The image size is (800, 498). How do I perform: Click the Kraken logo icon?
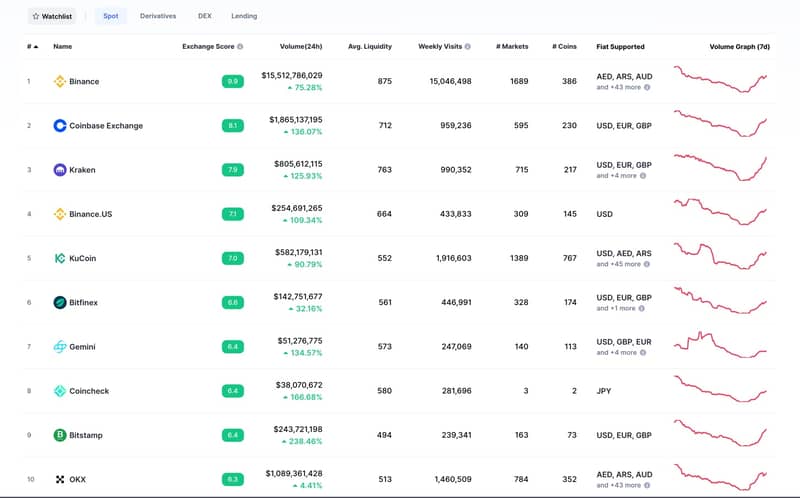click(60, 170)
